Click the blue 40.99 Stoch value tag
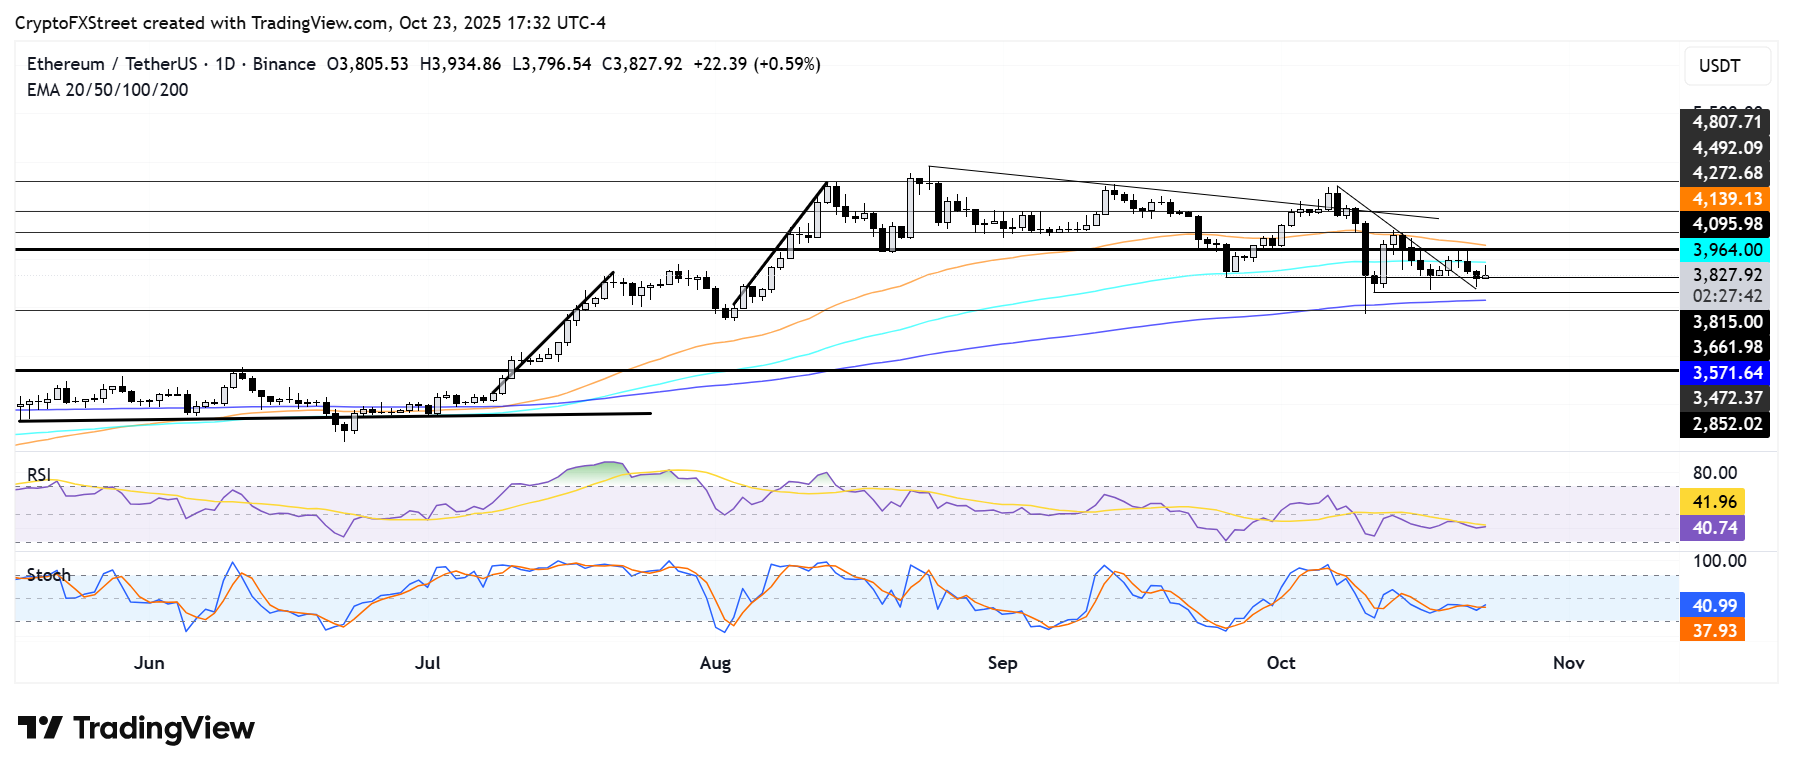 click(x=1713, y=606)
